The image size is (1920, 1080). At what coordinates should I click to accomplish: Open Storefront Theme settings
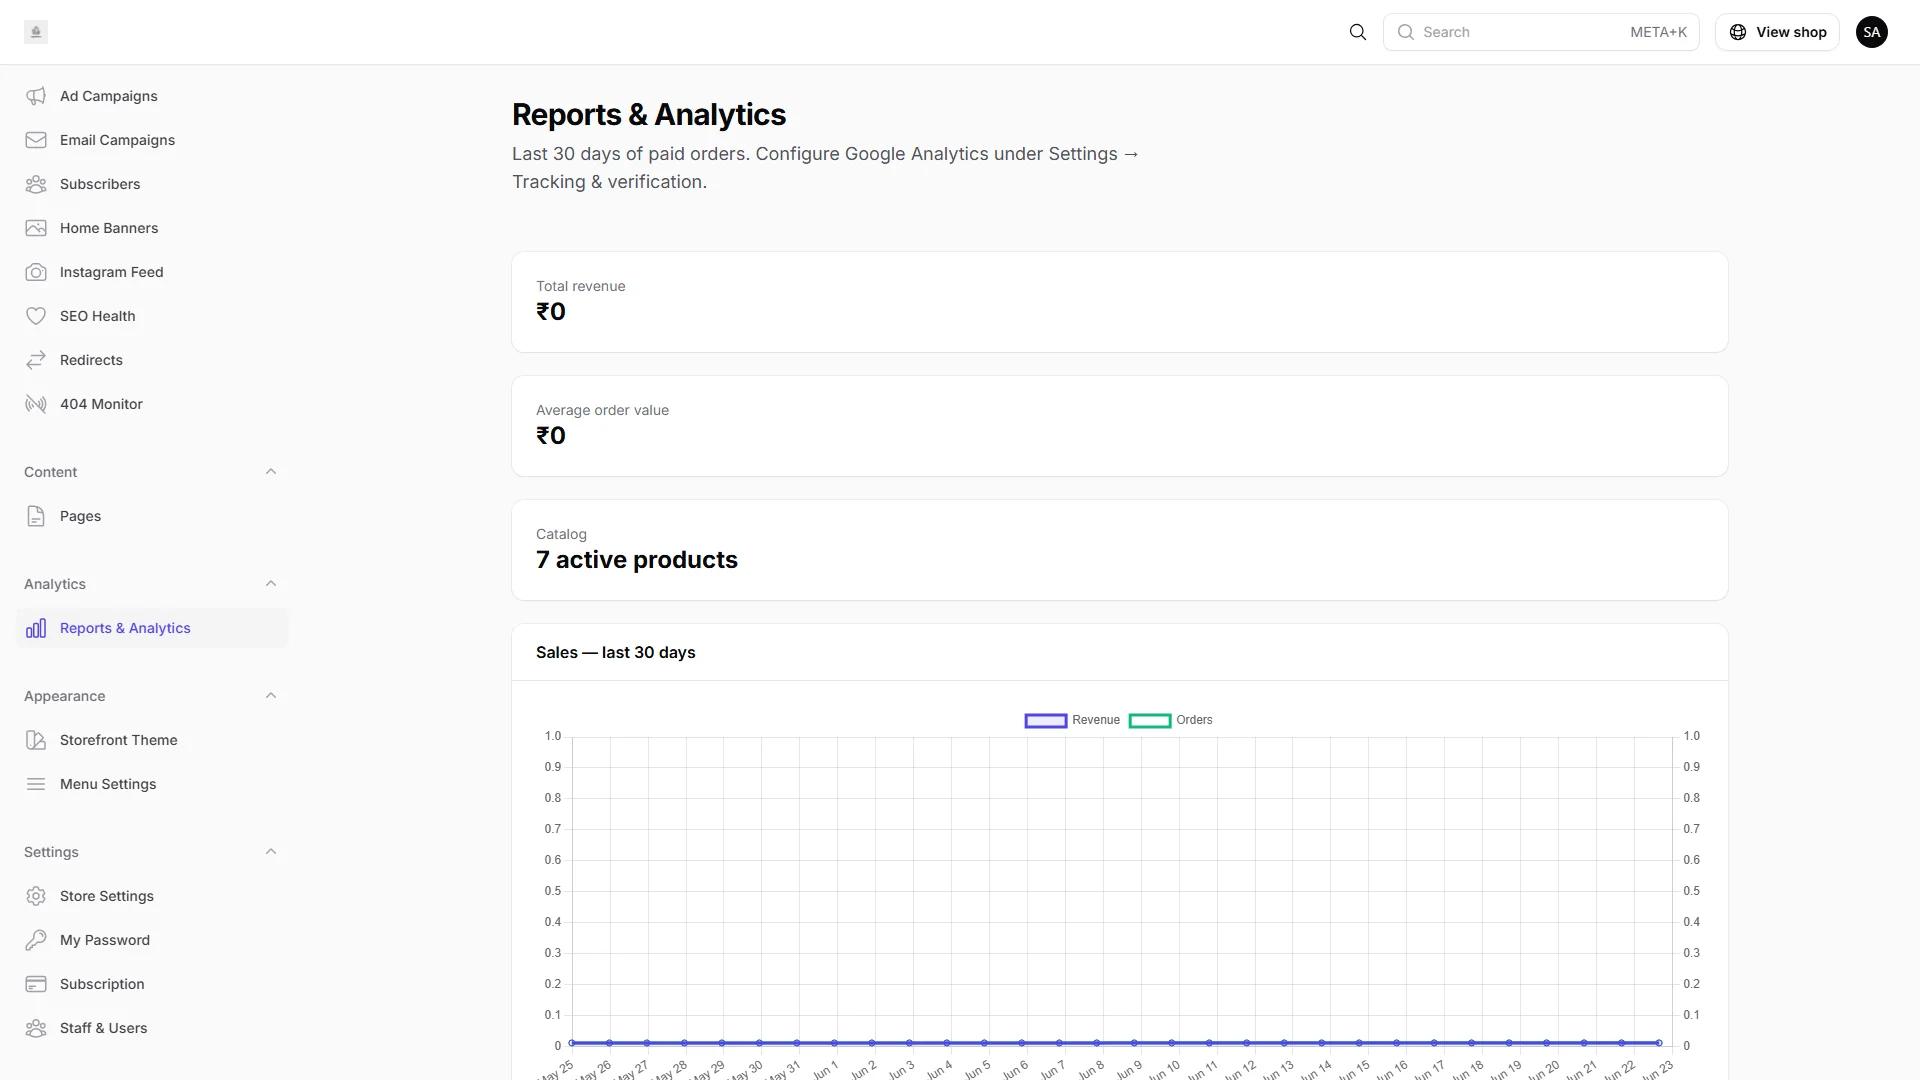152,740
